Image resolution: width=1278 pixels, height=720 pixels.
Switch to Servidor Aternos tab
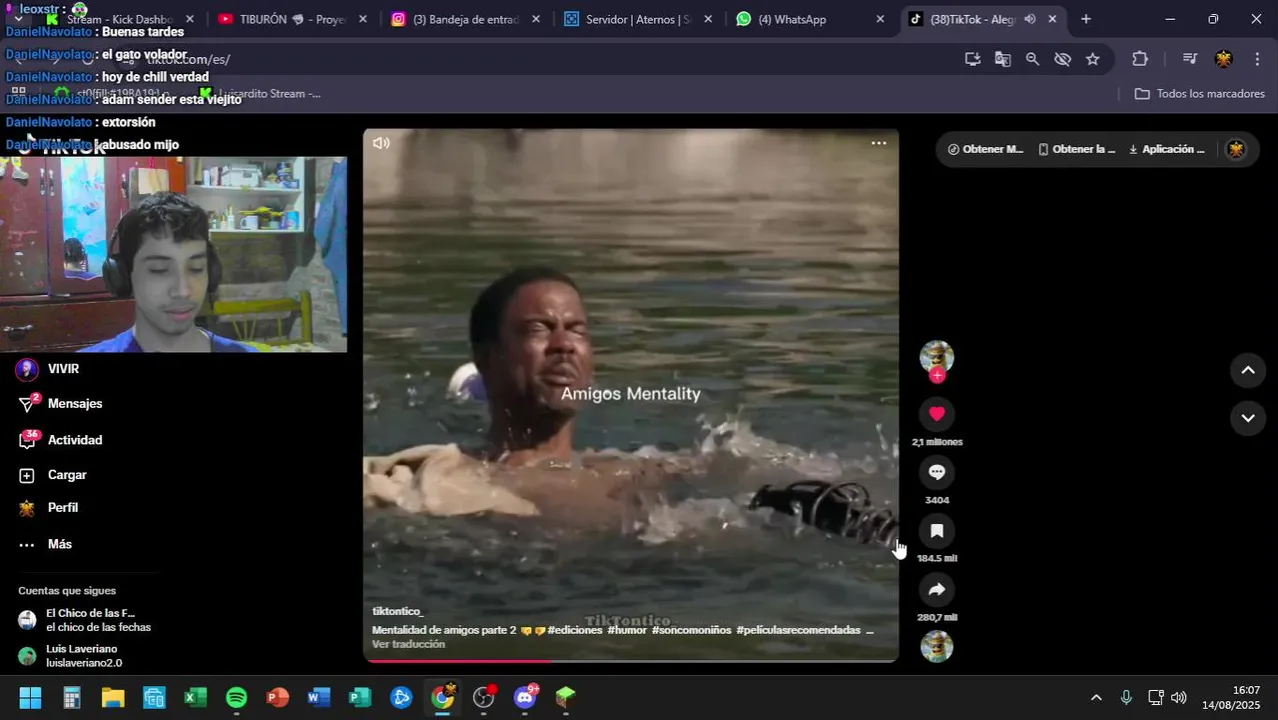coord(638,19)
